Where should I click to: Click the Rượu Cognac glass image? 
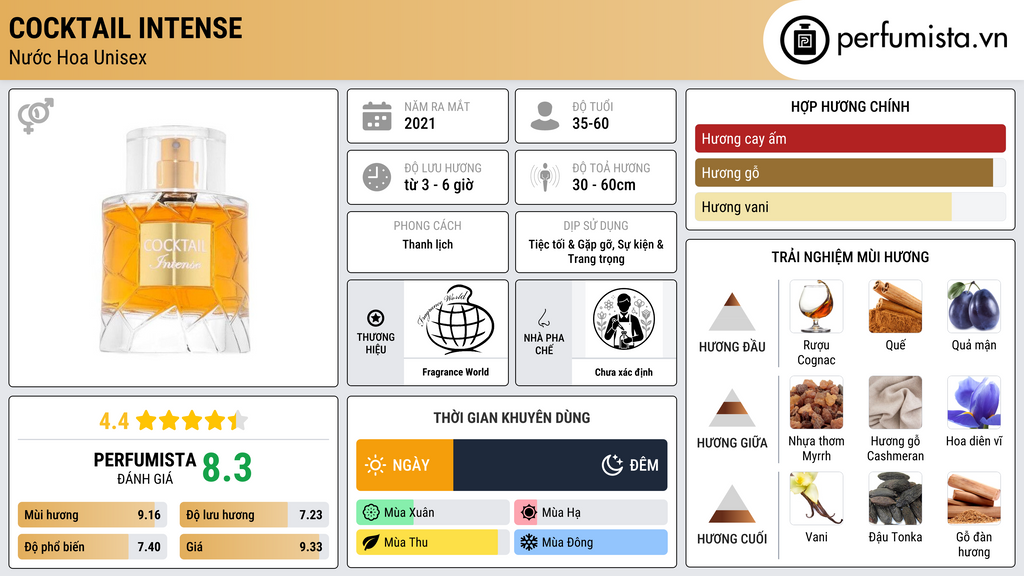(x=816, y=307)
